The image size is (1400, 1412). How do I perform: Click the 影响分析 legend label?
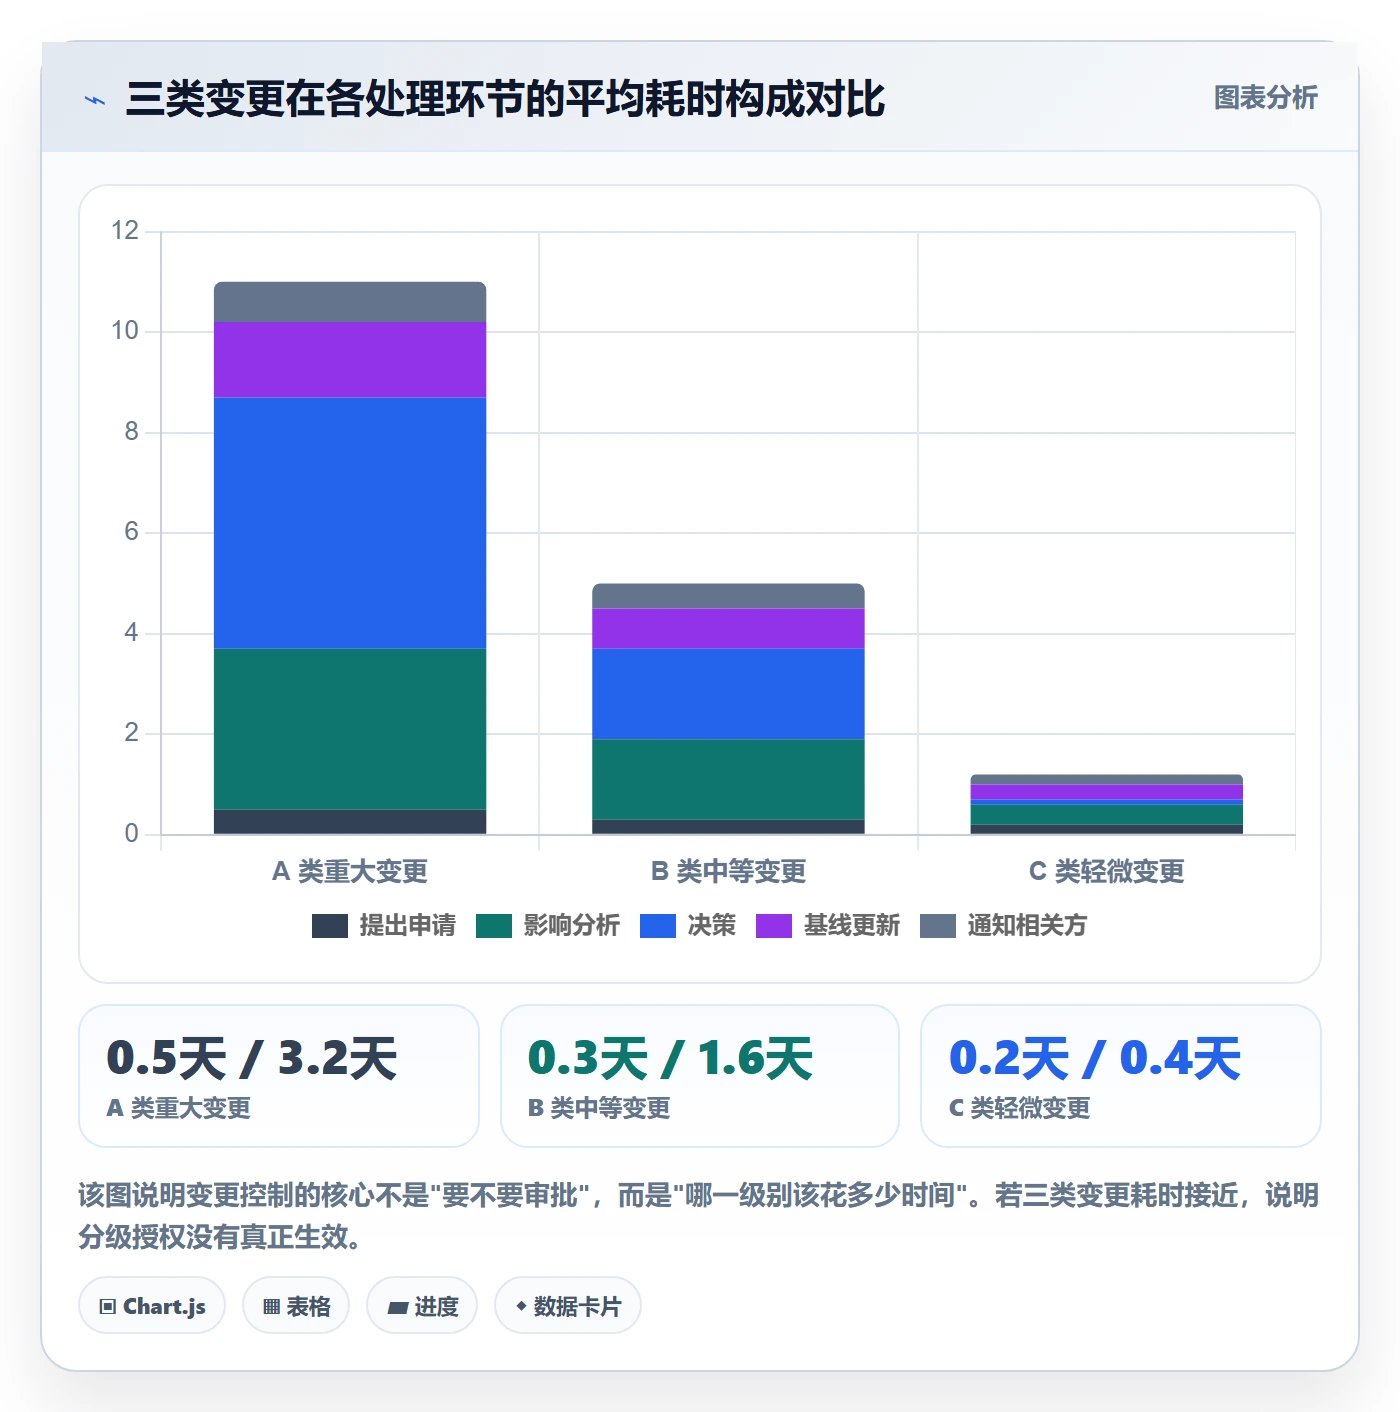click(x=572, y=926)
